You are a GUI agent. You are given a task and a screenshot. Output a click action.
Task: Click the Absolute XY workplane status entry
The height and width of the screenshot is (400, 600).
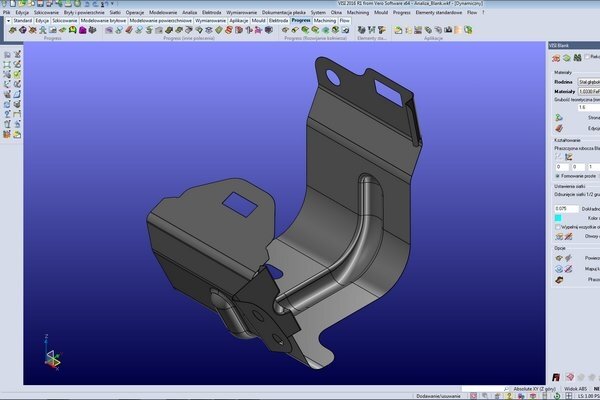coord(535,389)
